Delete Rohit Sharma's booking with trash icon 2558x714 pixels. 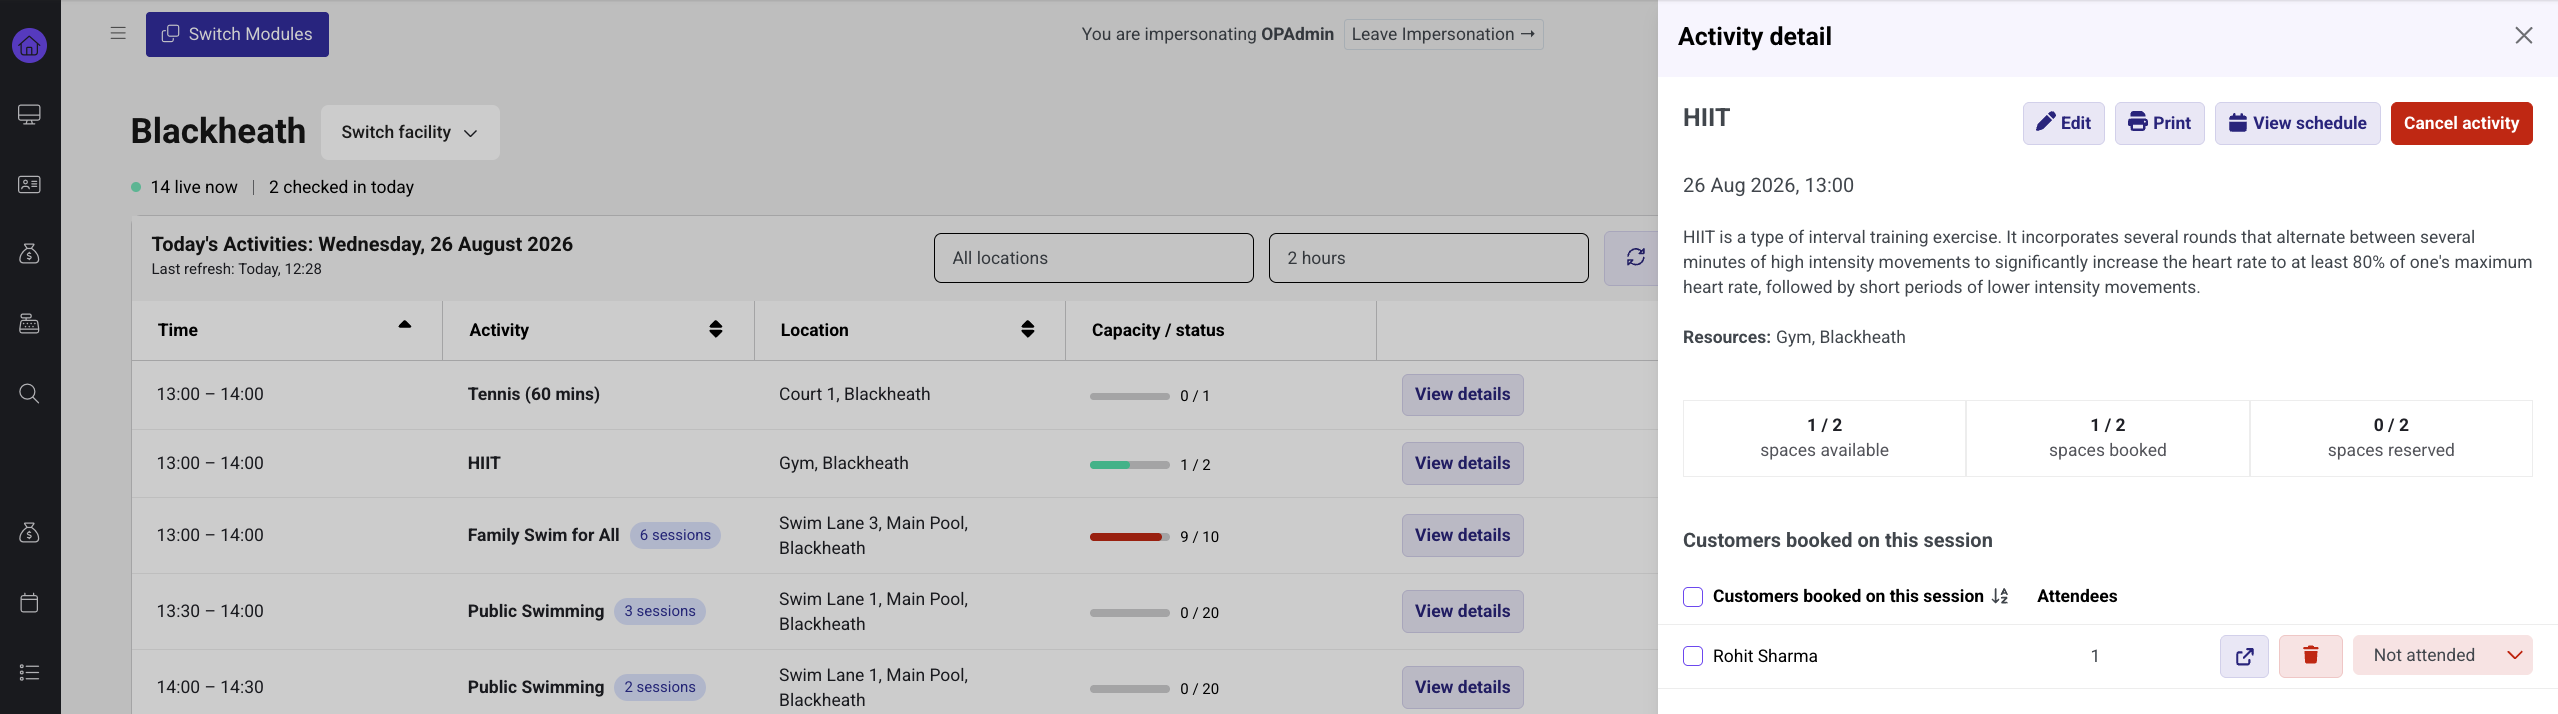[x=2310, y=656]
